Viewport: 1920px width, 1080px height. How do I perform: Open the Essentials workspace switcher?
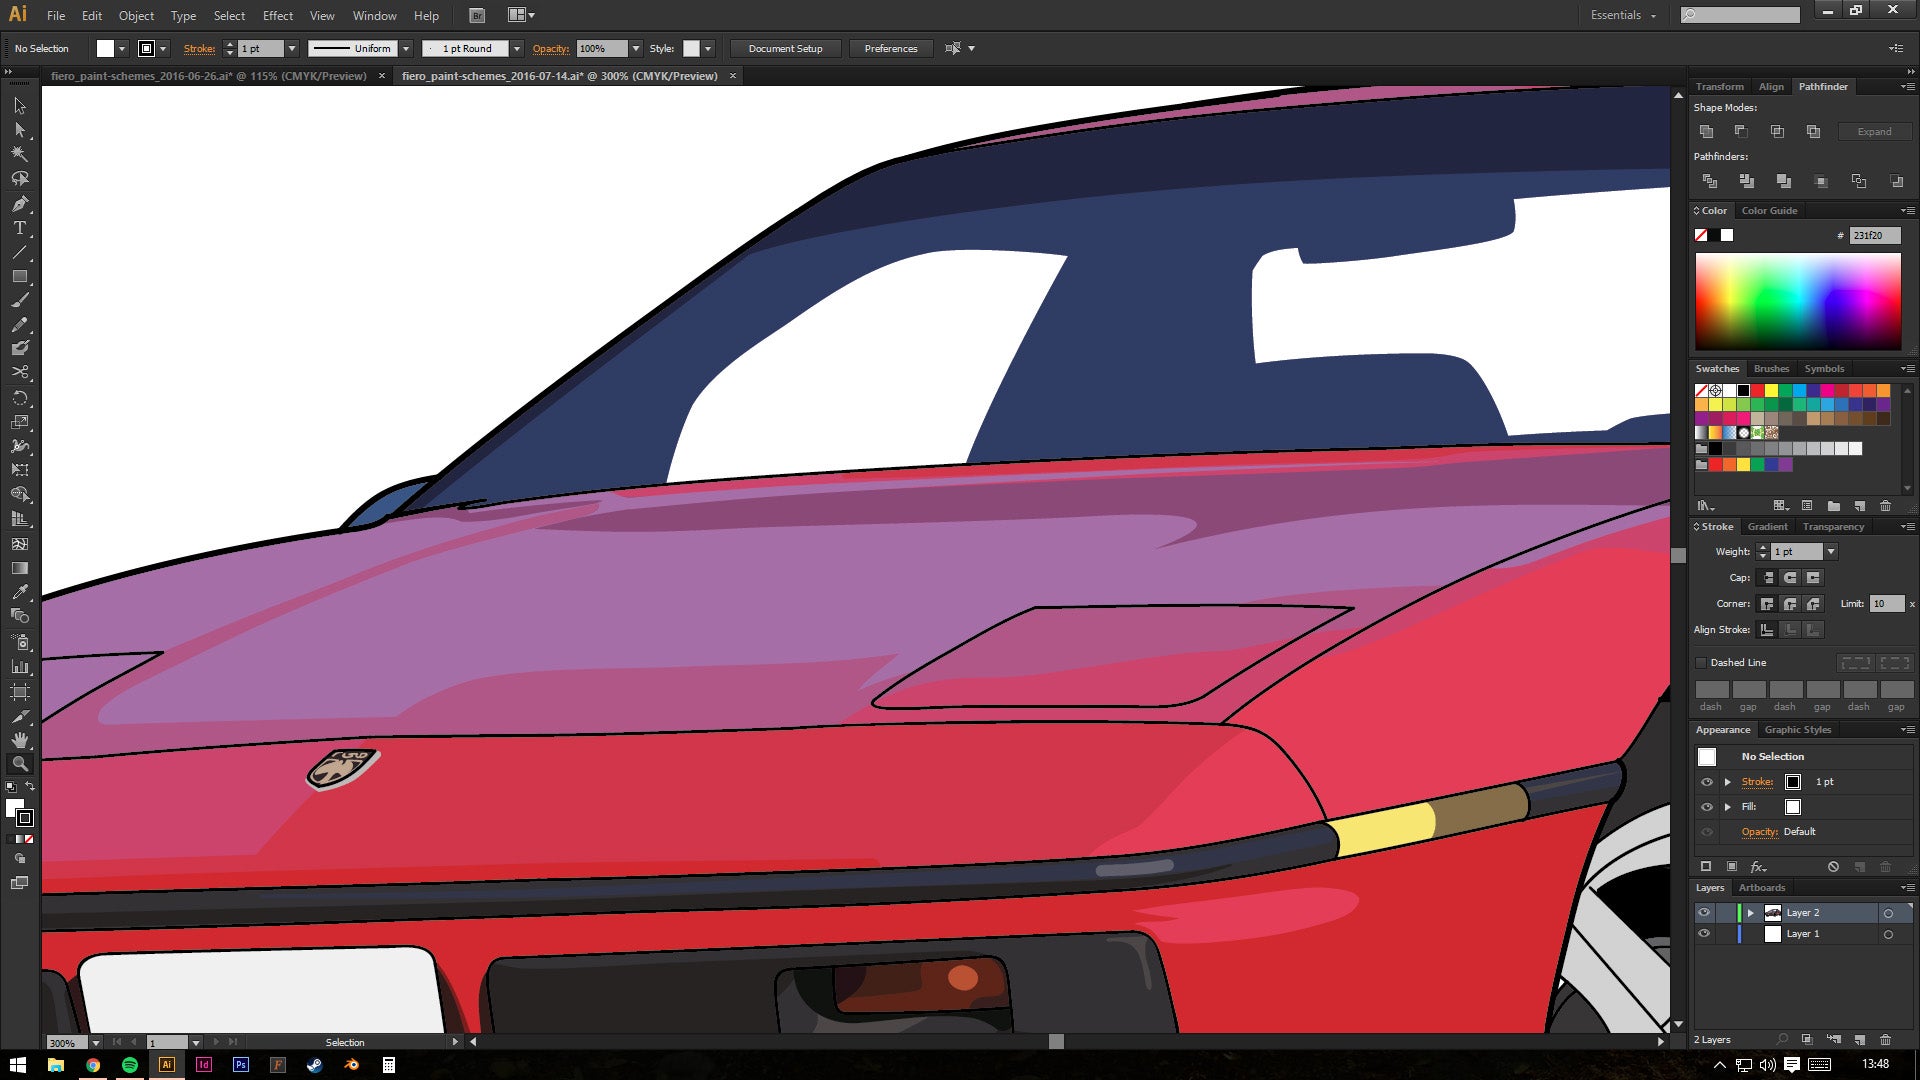click(x=1623, y=15)
